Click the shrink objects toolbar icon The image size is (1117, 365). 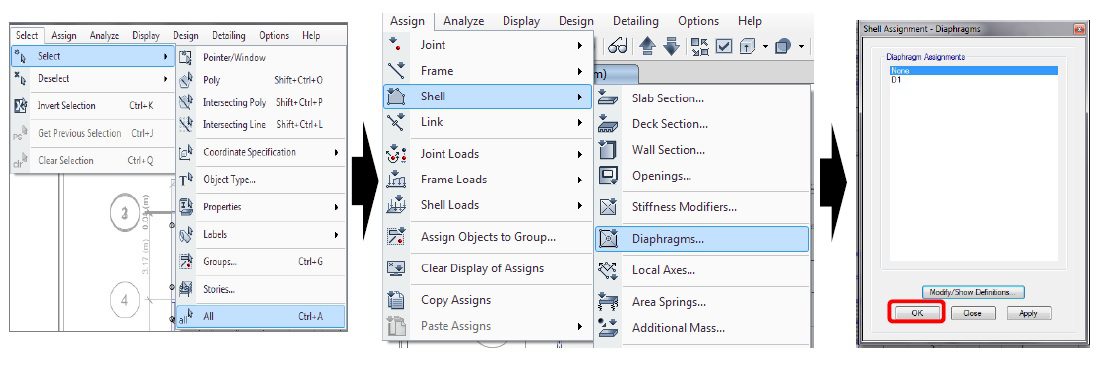[700, 46]
